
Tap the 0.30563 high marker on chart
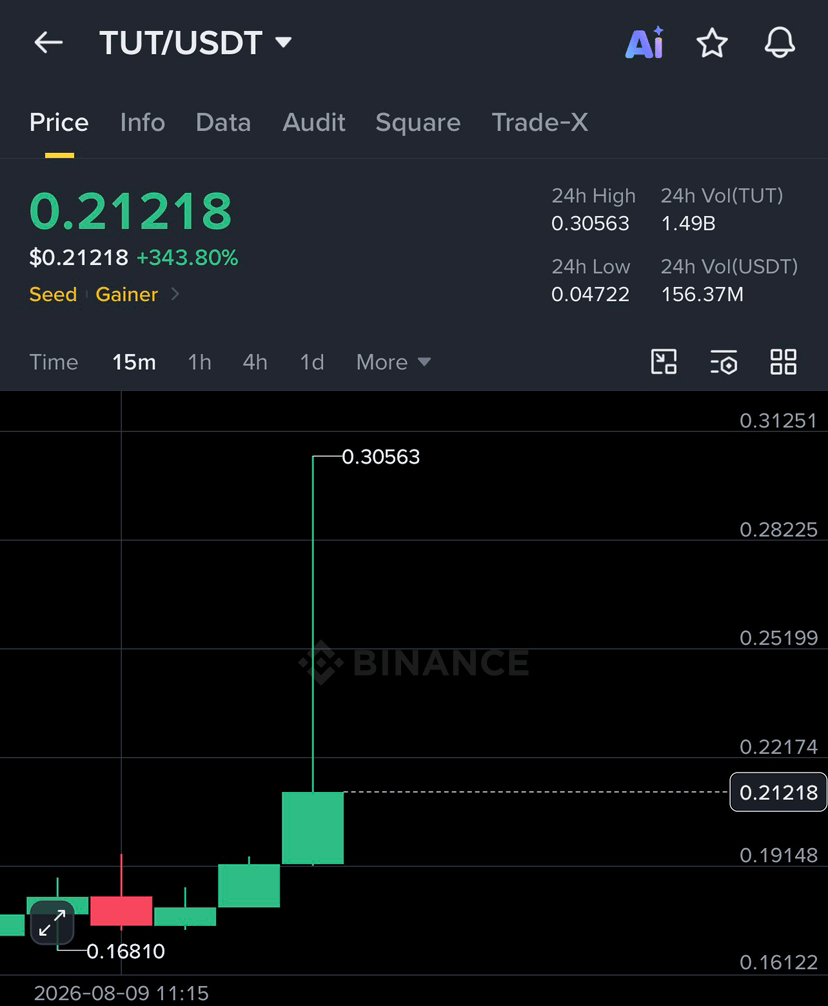(x=380, y=457)
